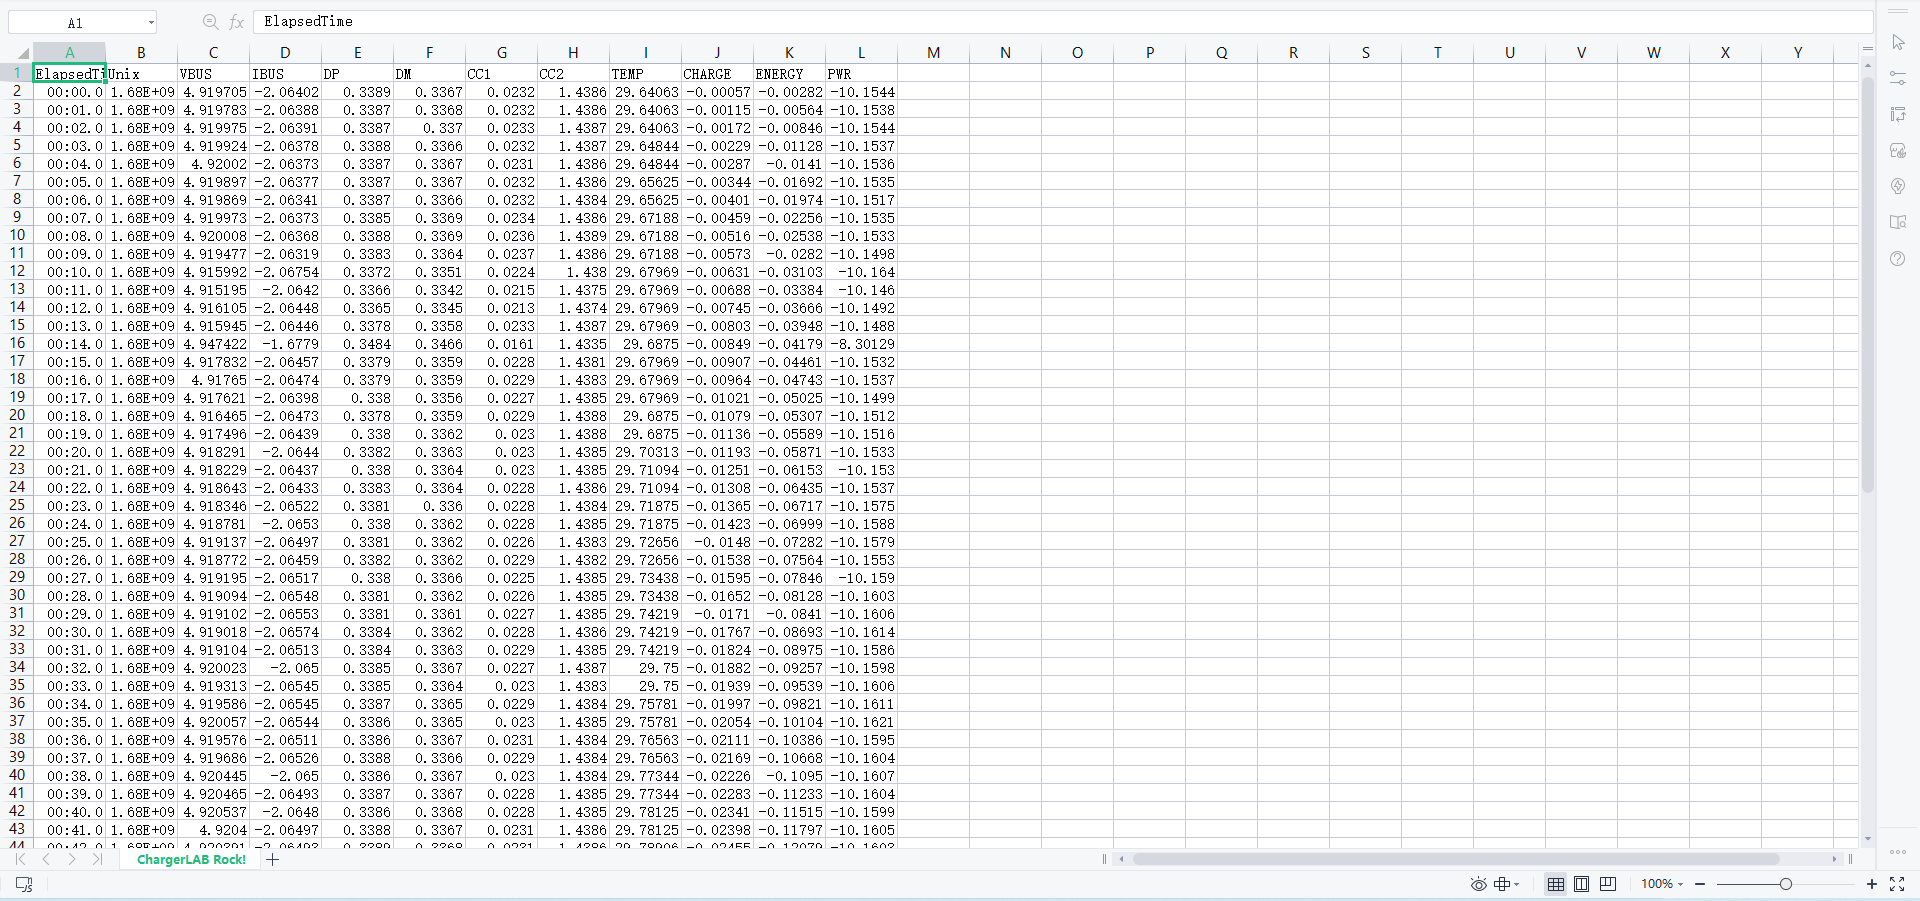Enter full screen mode from status bar
The image size is (1920, 901).
pyautogui.click(x=1897, y=884)
